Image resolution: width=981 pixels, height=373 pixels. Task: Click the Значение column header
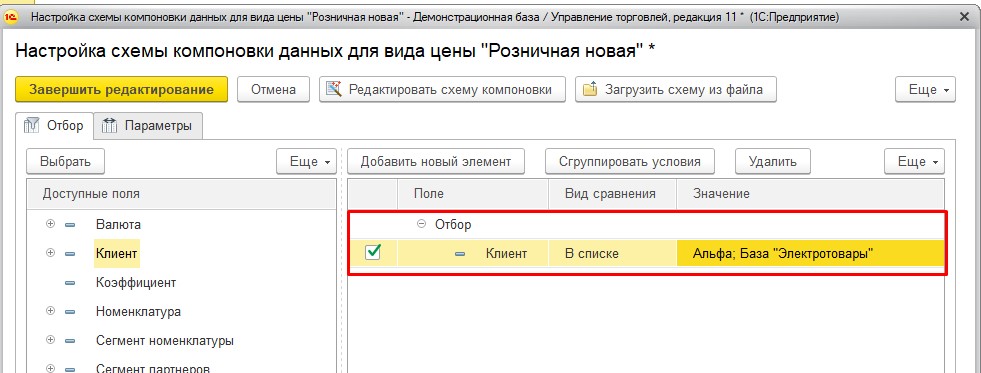pos(810,194)
